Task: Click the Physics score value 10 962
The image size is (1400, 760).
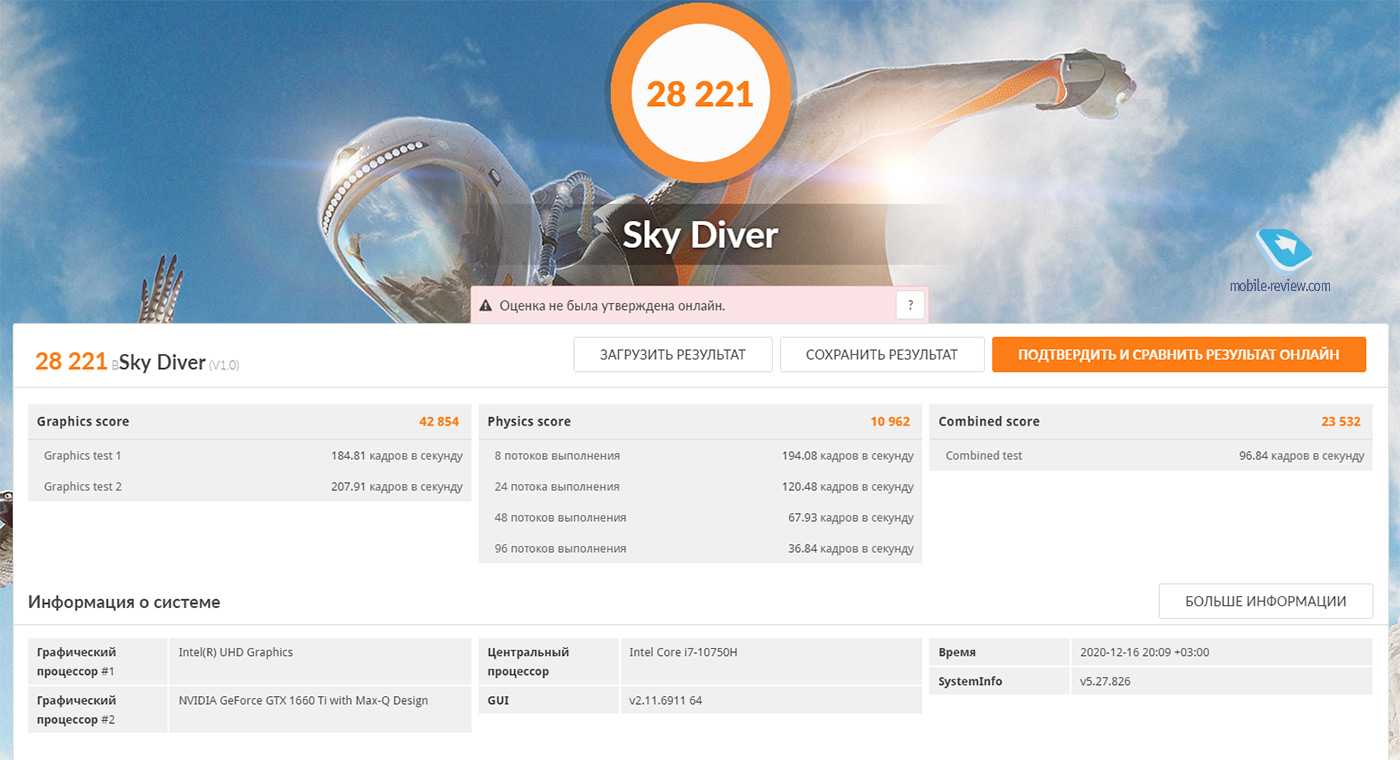Action: click(x=890, y=421)
